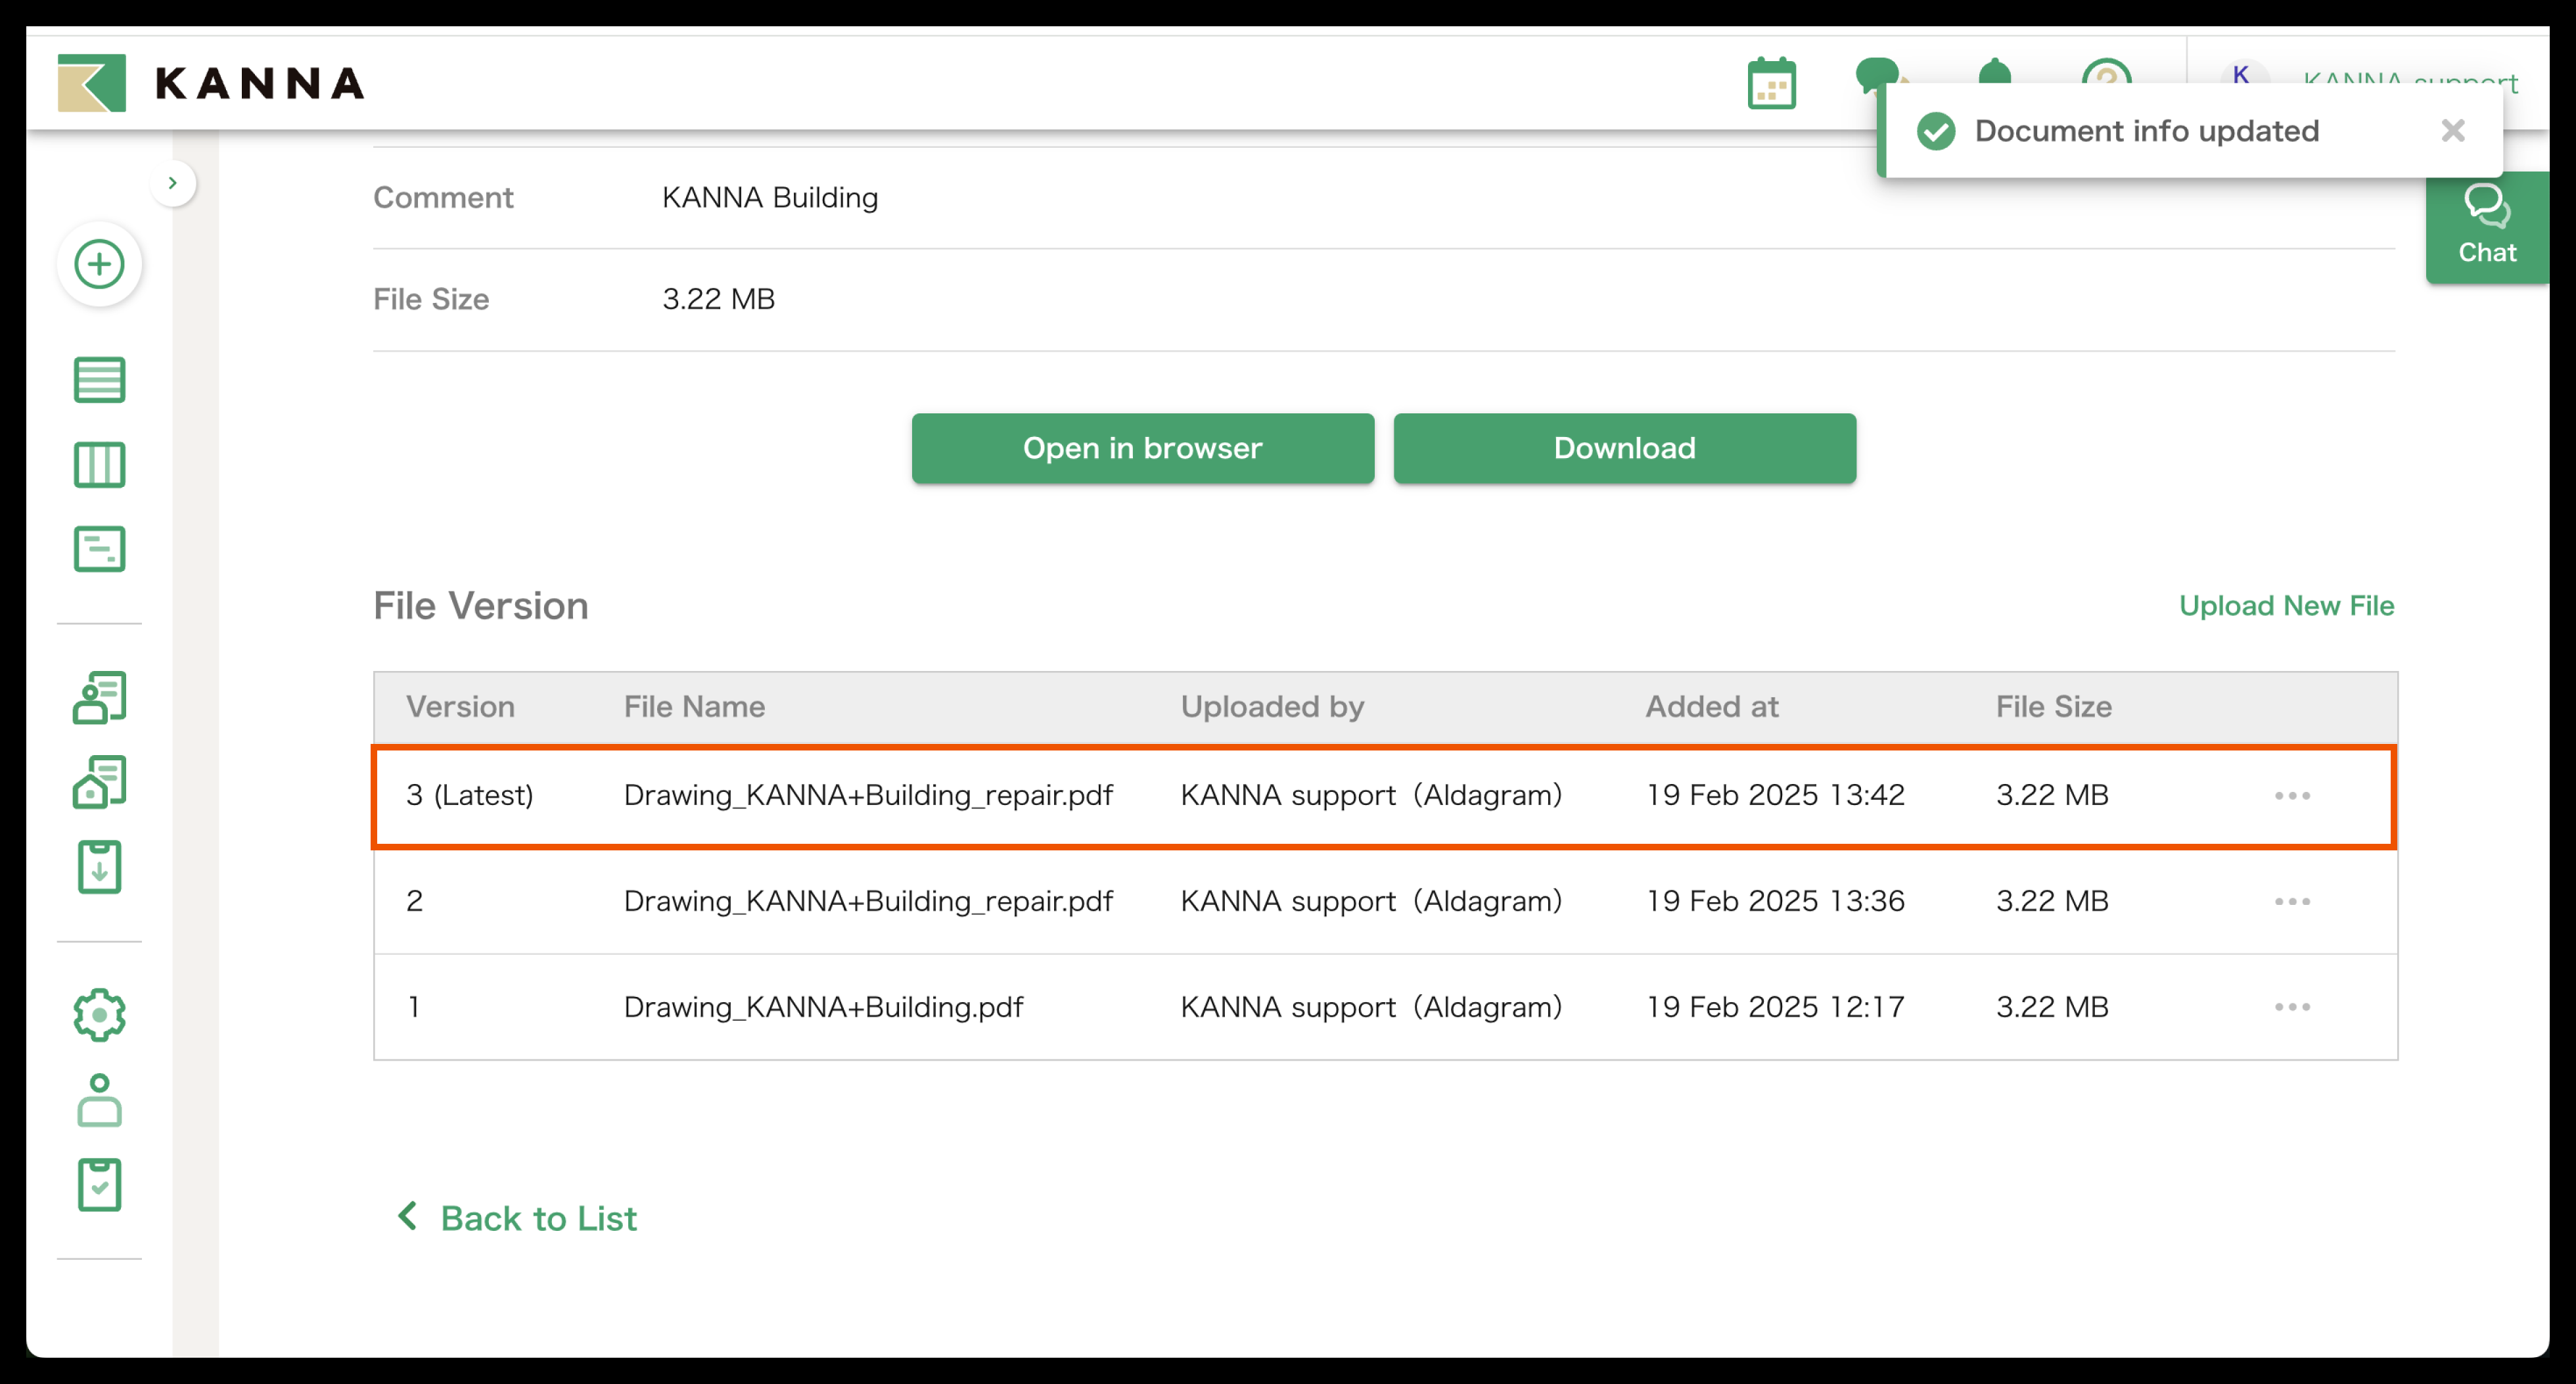Download the document file
The width and height of the screenshot is (2576, 1384).
pos(1622,448)
